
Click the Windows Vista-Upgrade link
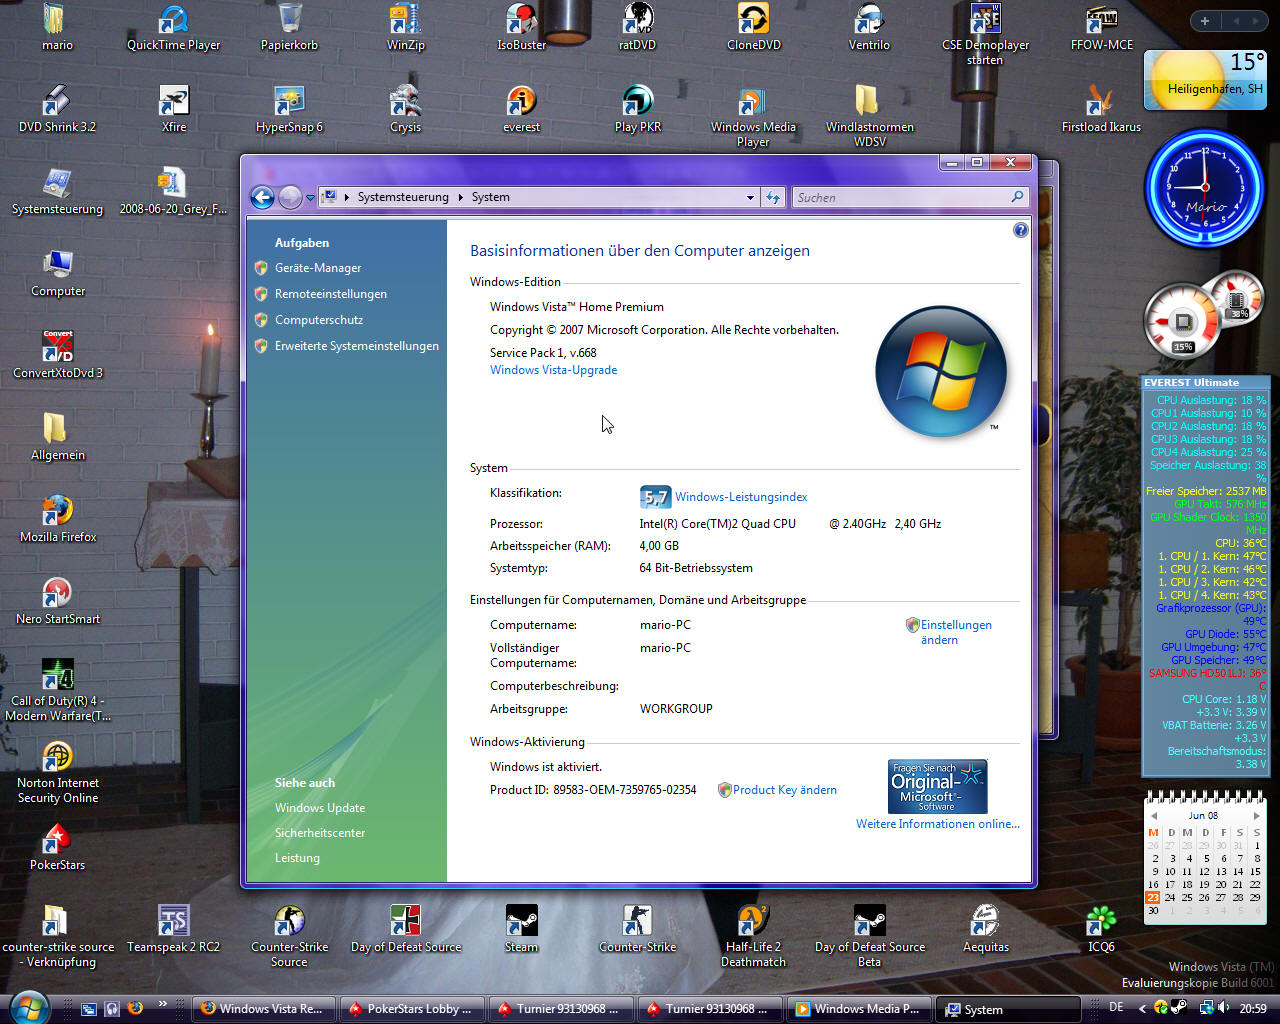[x=553, y=370]
